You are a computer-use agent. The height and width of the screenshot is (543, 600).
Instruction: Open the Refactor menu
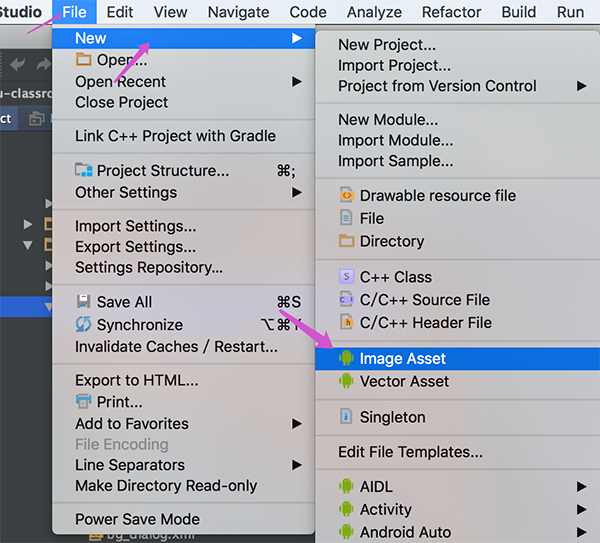click(452, 12)
